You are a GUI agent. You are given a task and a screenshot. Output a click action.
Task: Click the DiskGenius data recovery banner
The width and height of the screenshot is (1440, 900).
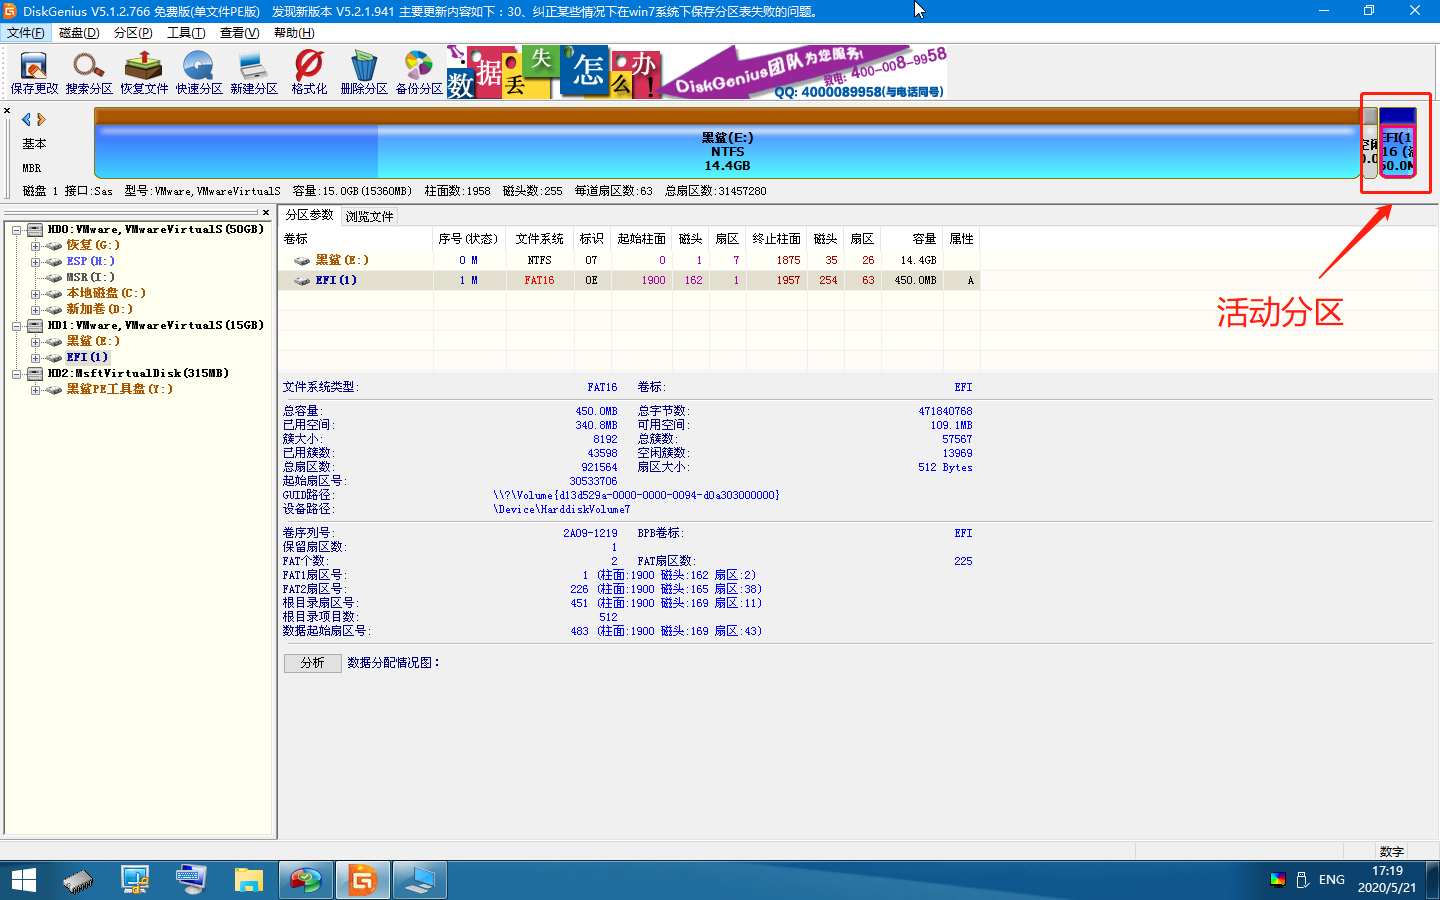point(696,72)
